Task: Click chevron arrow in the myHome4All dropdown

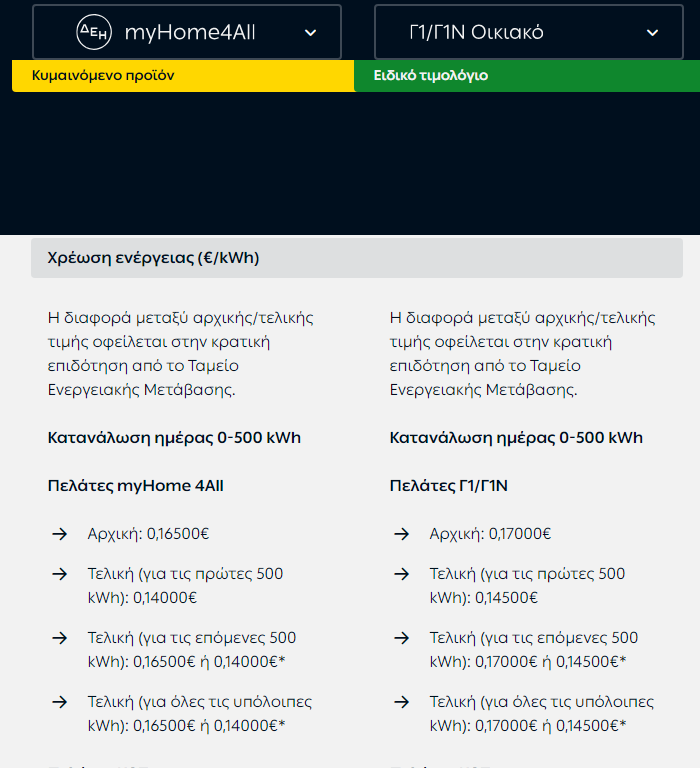Action: 310,33
